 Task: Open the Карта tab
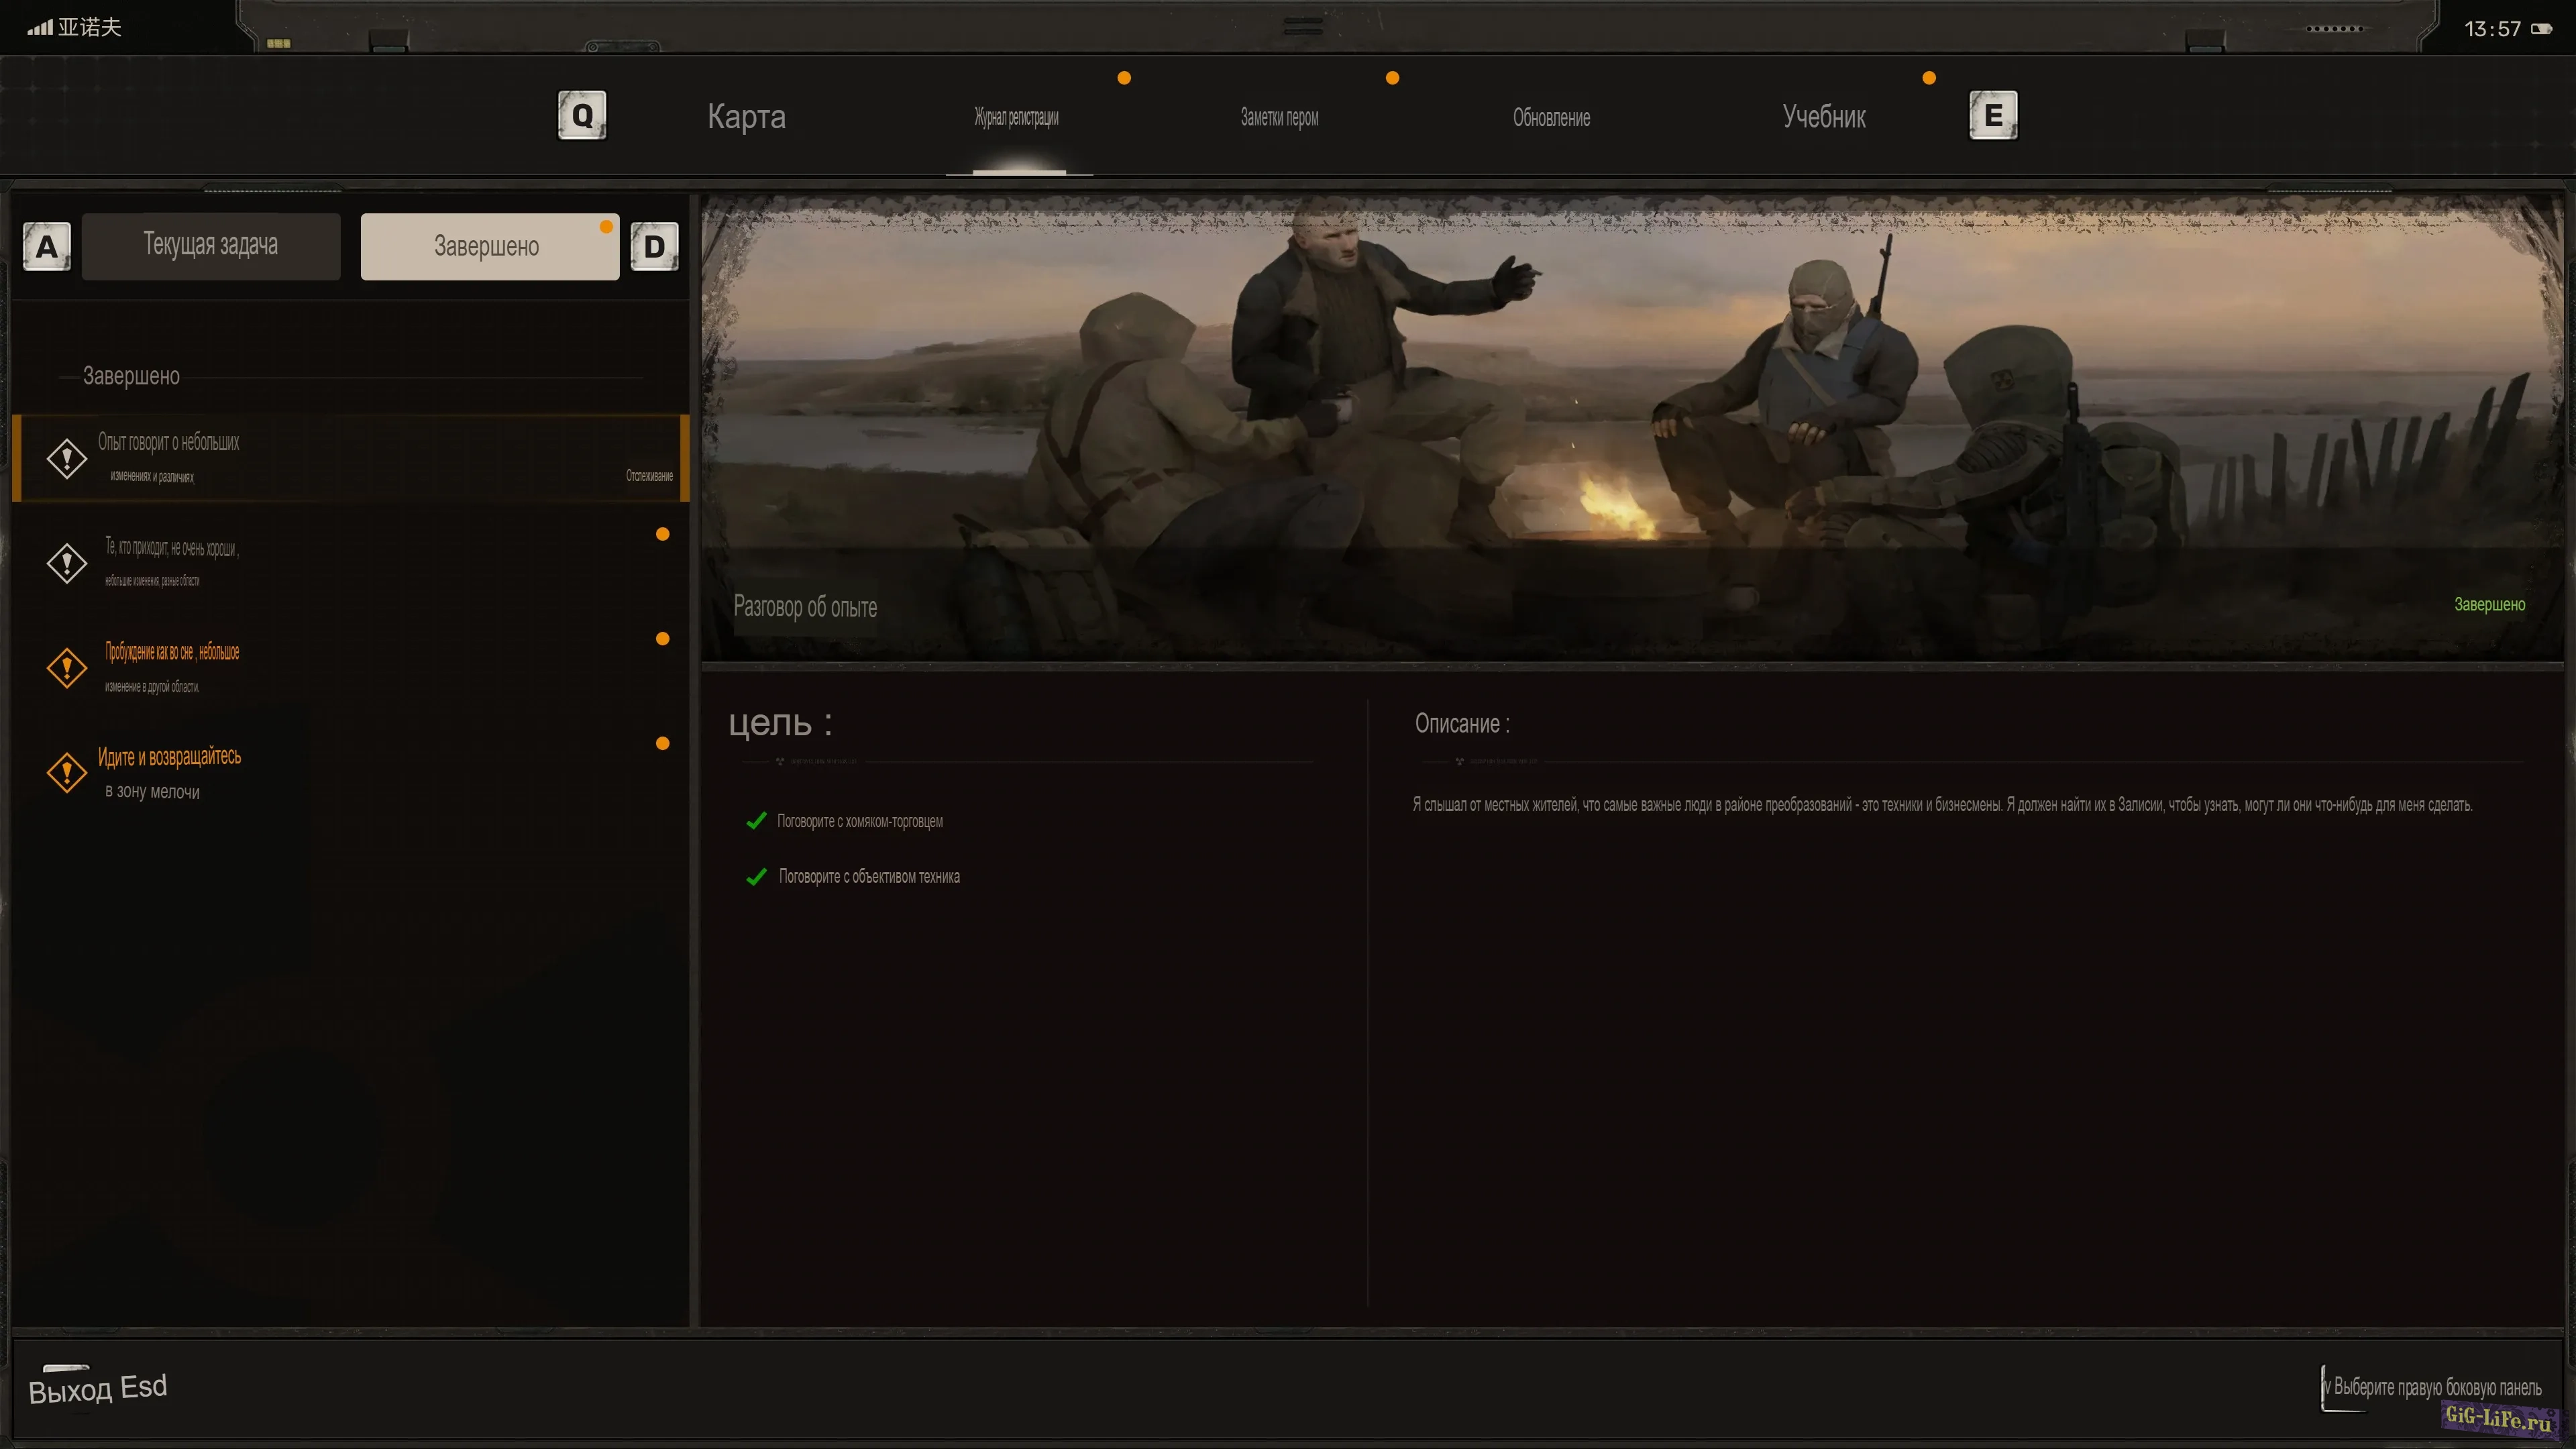(746, 117)
